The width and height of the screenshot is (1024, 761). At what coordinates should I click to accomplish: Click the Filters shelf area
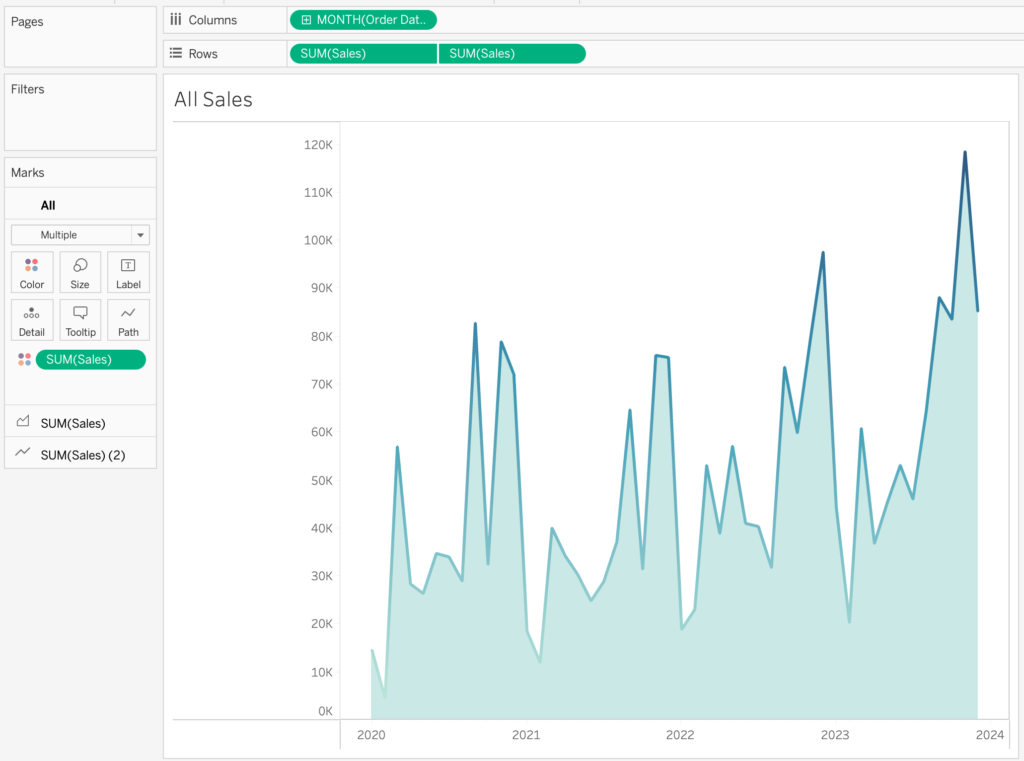[80, 112]
